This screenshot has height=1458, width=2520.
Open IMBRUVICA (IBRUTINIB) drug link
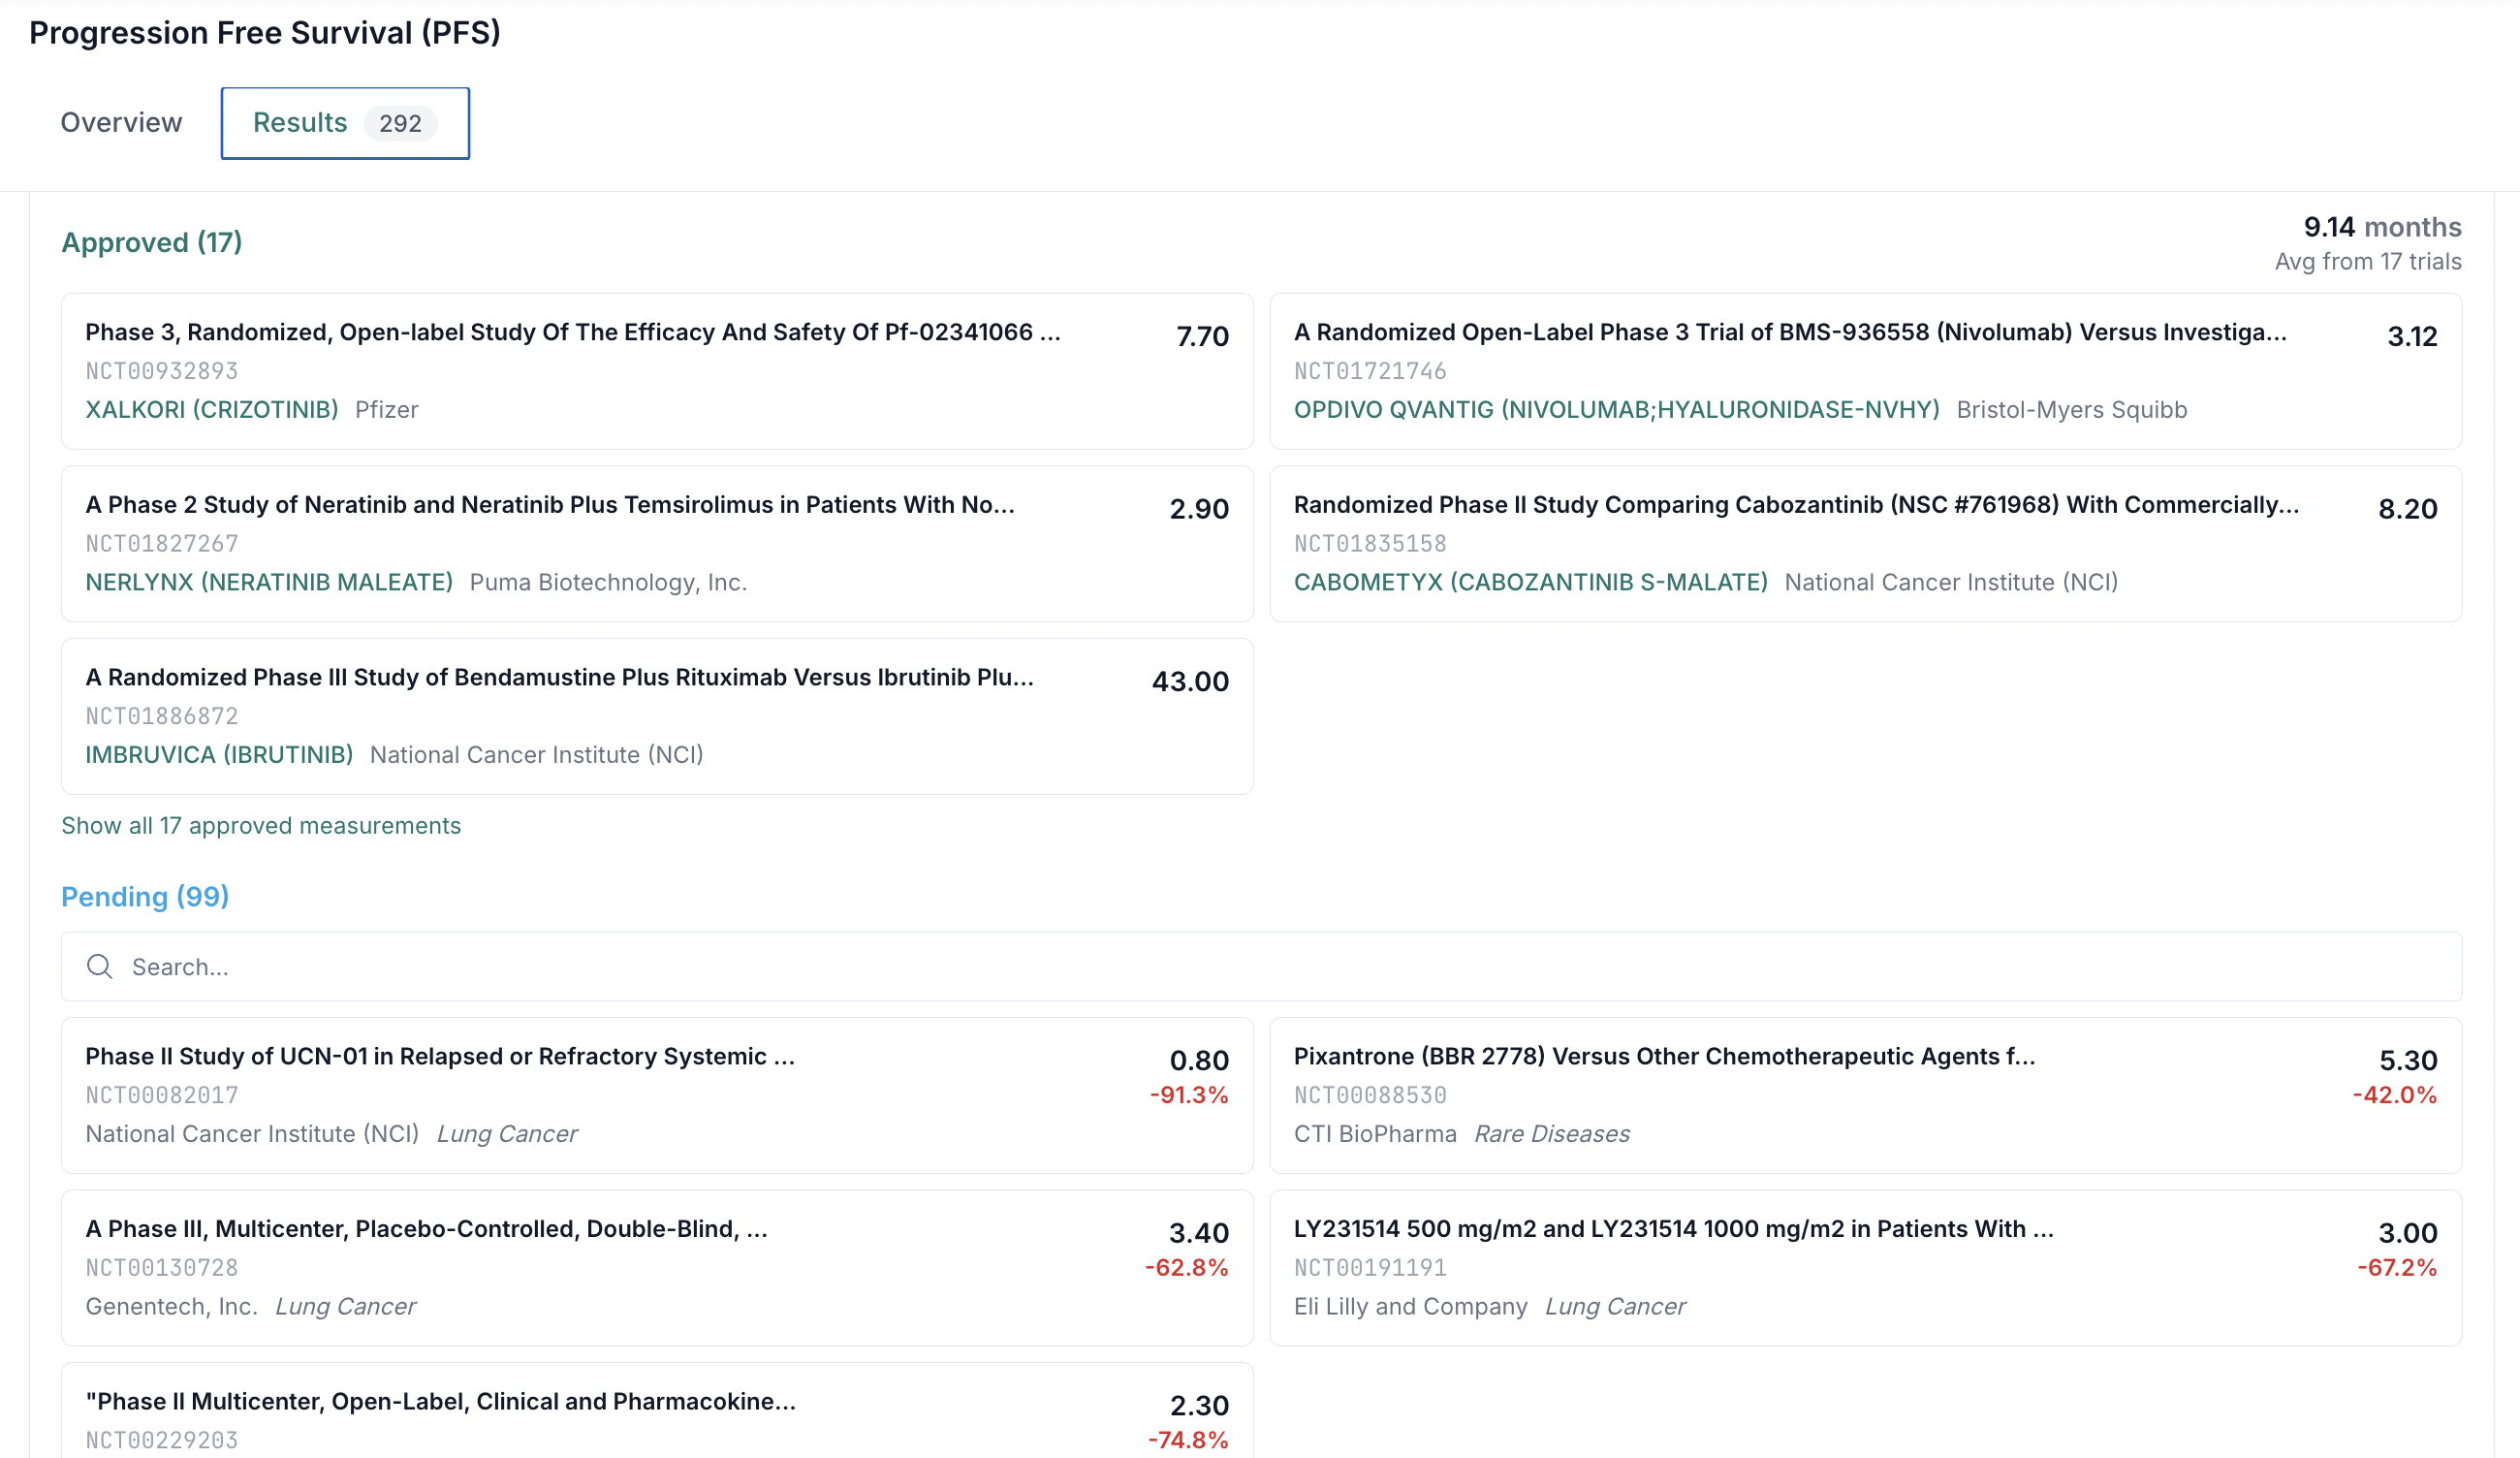click(219, 754)
